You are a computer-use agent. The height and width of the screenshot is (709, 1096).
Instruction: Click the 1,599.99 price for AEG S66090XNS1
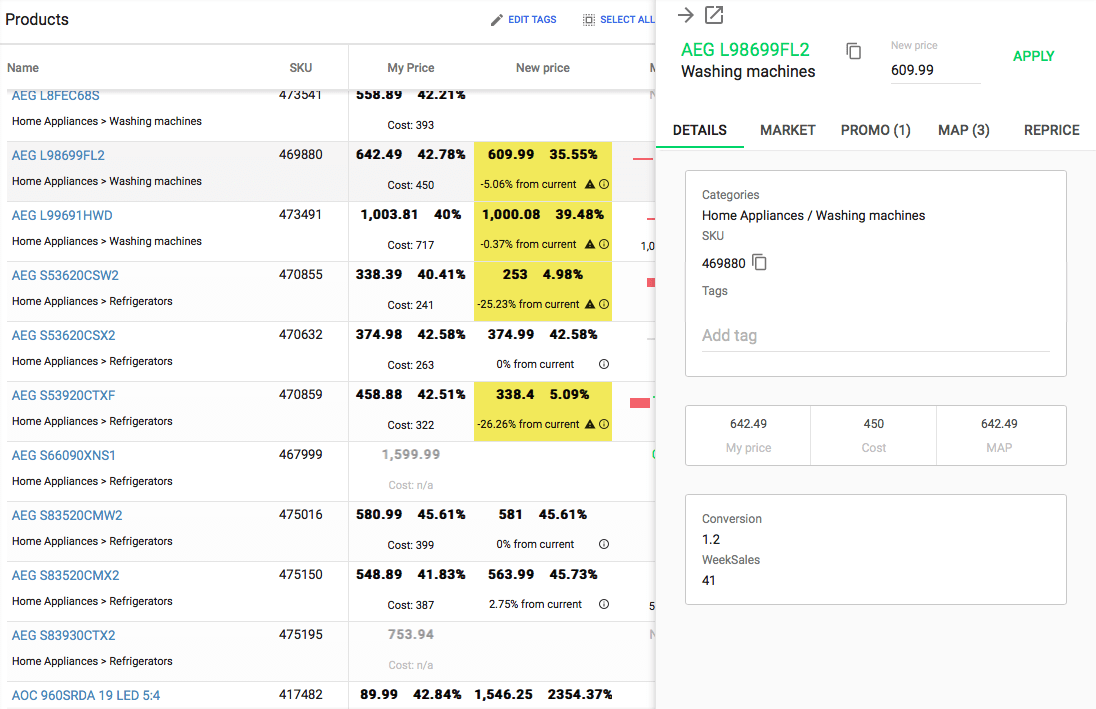(411, 454)
